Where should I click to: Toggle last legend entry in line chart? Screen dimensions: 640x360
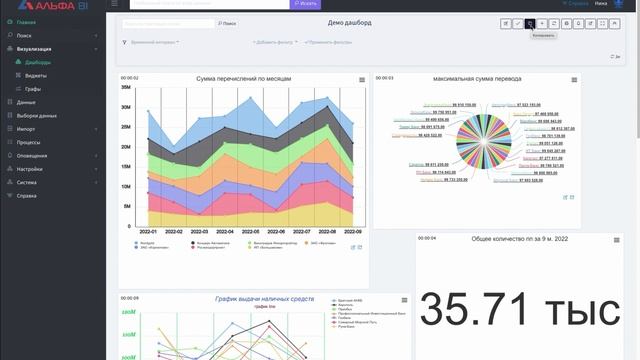point(343,327)
